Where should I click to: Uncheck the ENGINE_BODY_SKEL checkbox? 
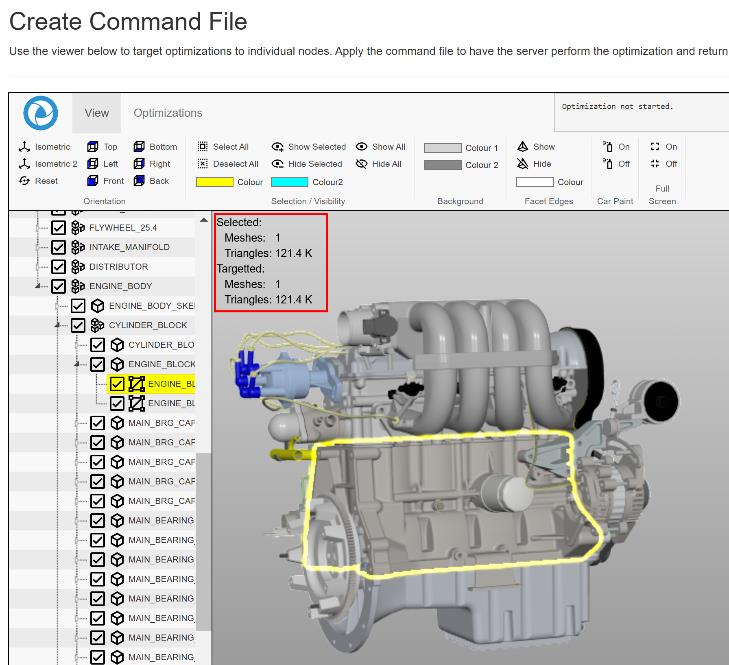coord(78,306)
